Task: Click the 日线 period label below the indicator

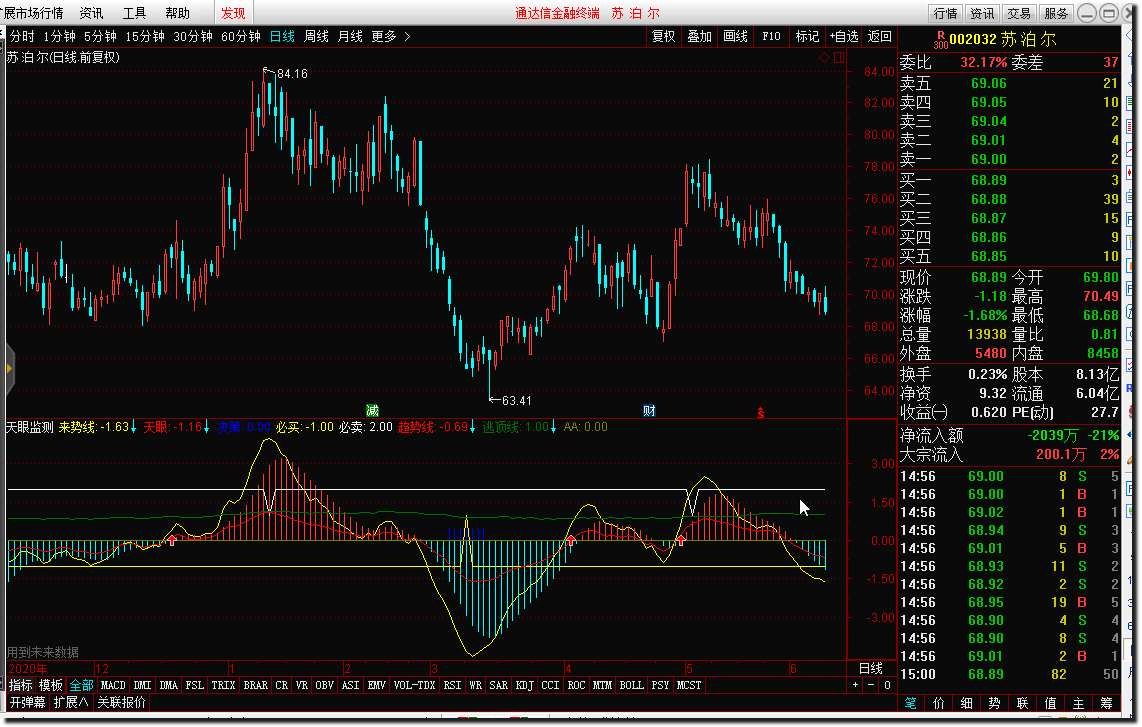Action: point(871,667)
